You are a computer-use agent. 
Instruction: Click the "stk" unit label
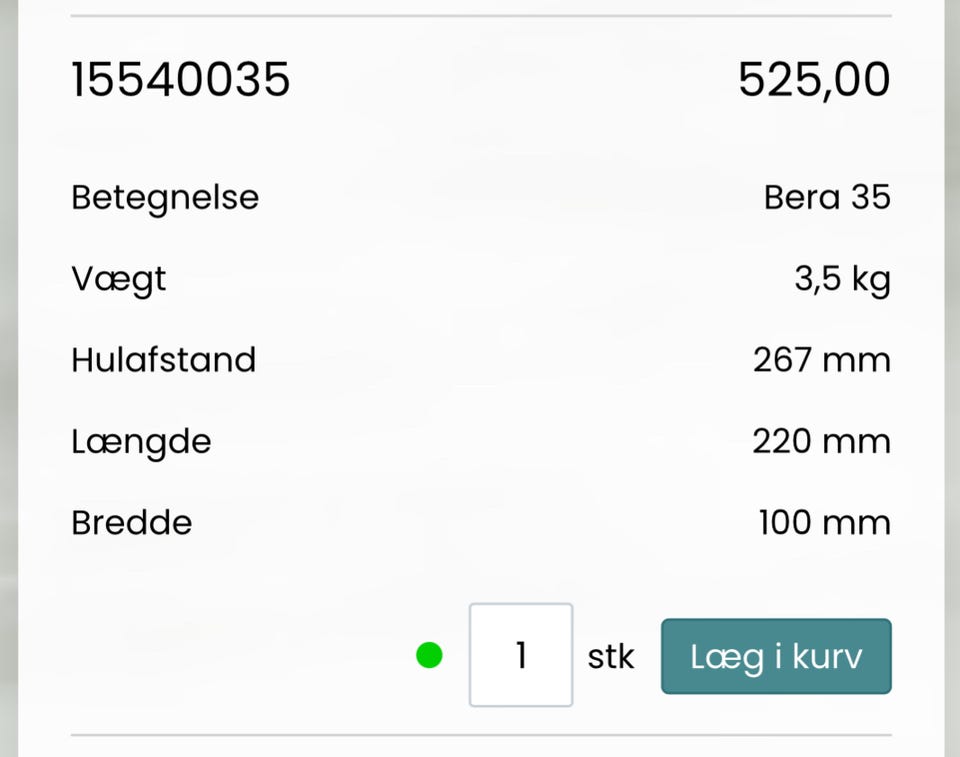click(x=611, y=657)
